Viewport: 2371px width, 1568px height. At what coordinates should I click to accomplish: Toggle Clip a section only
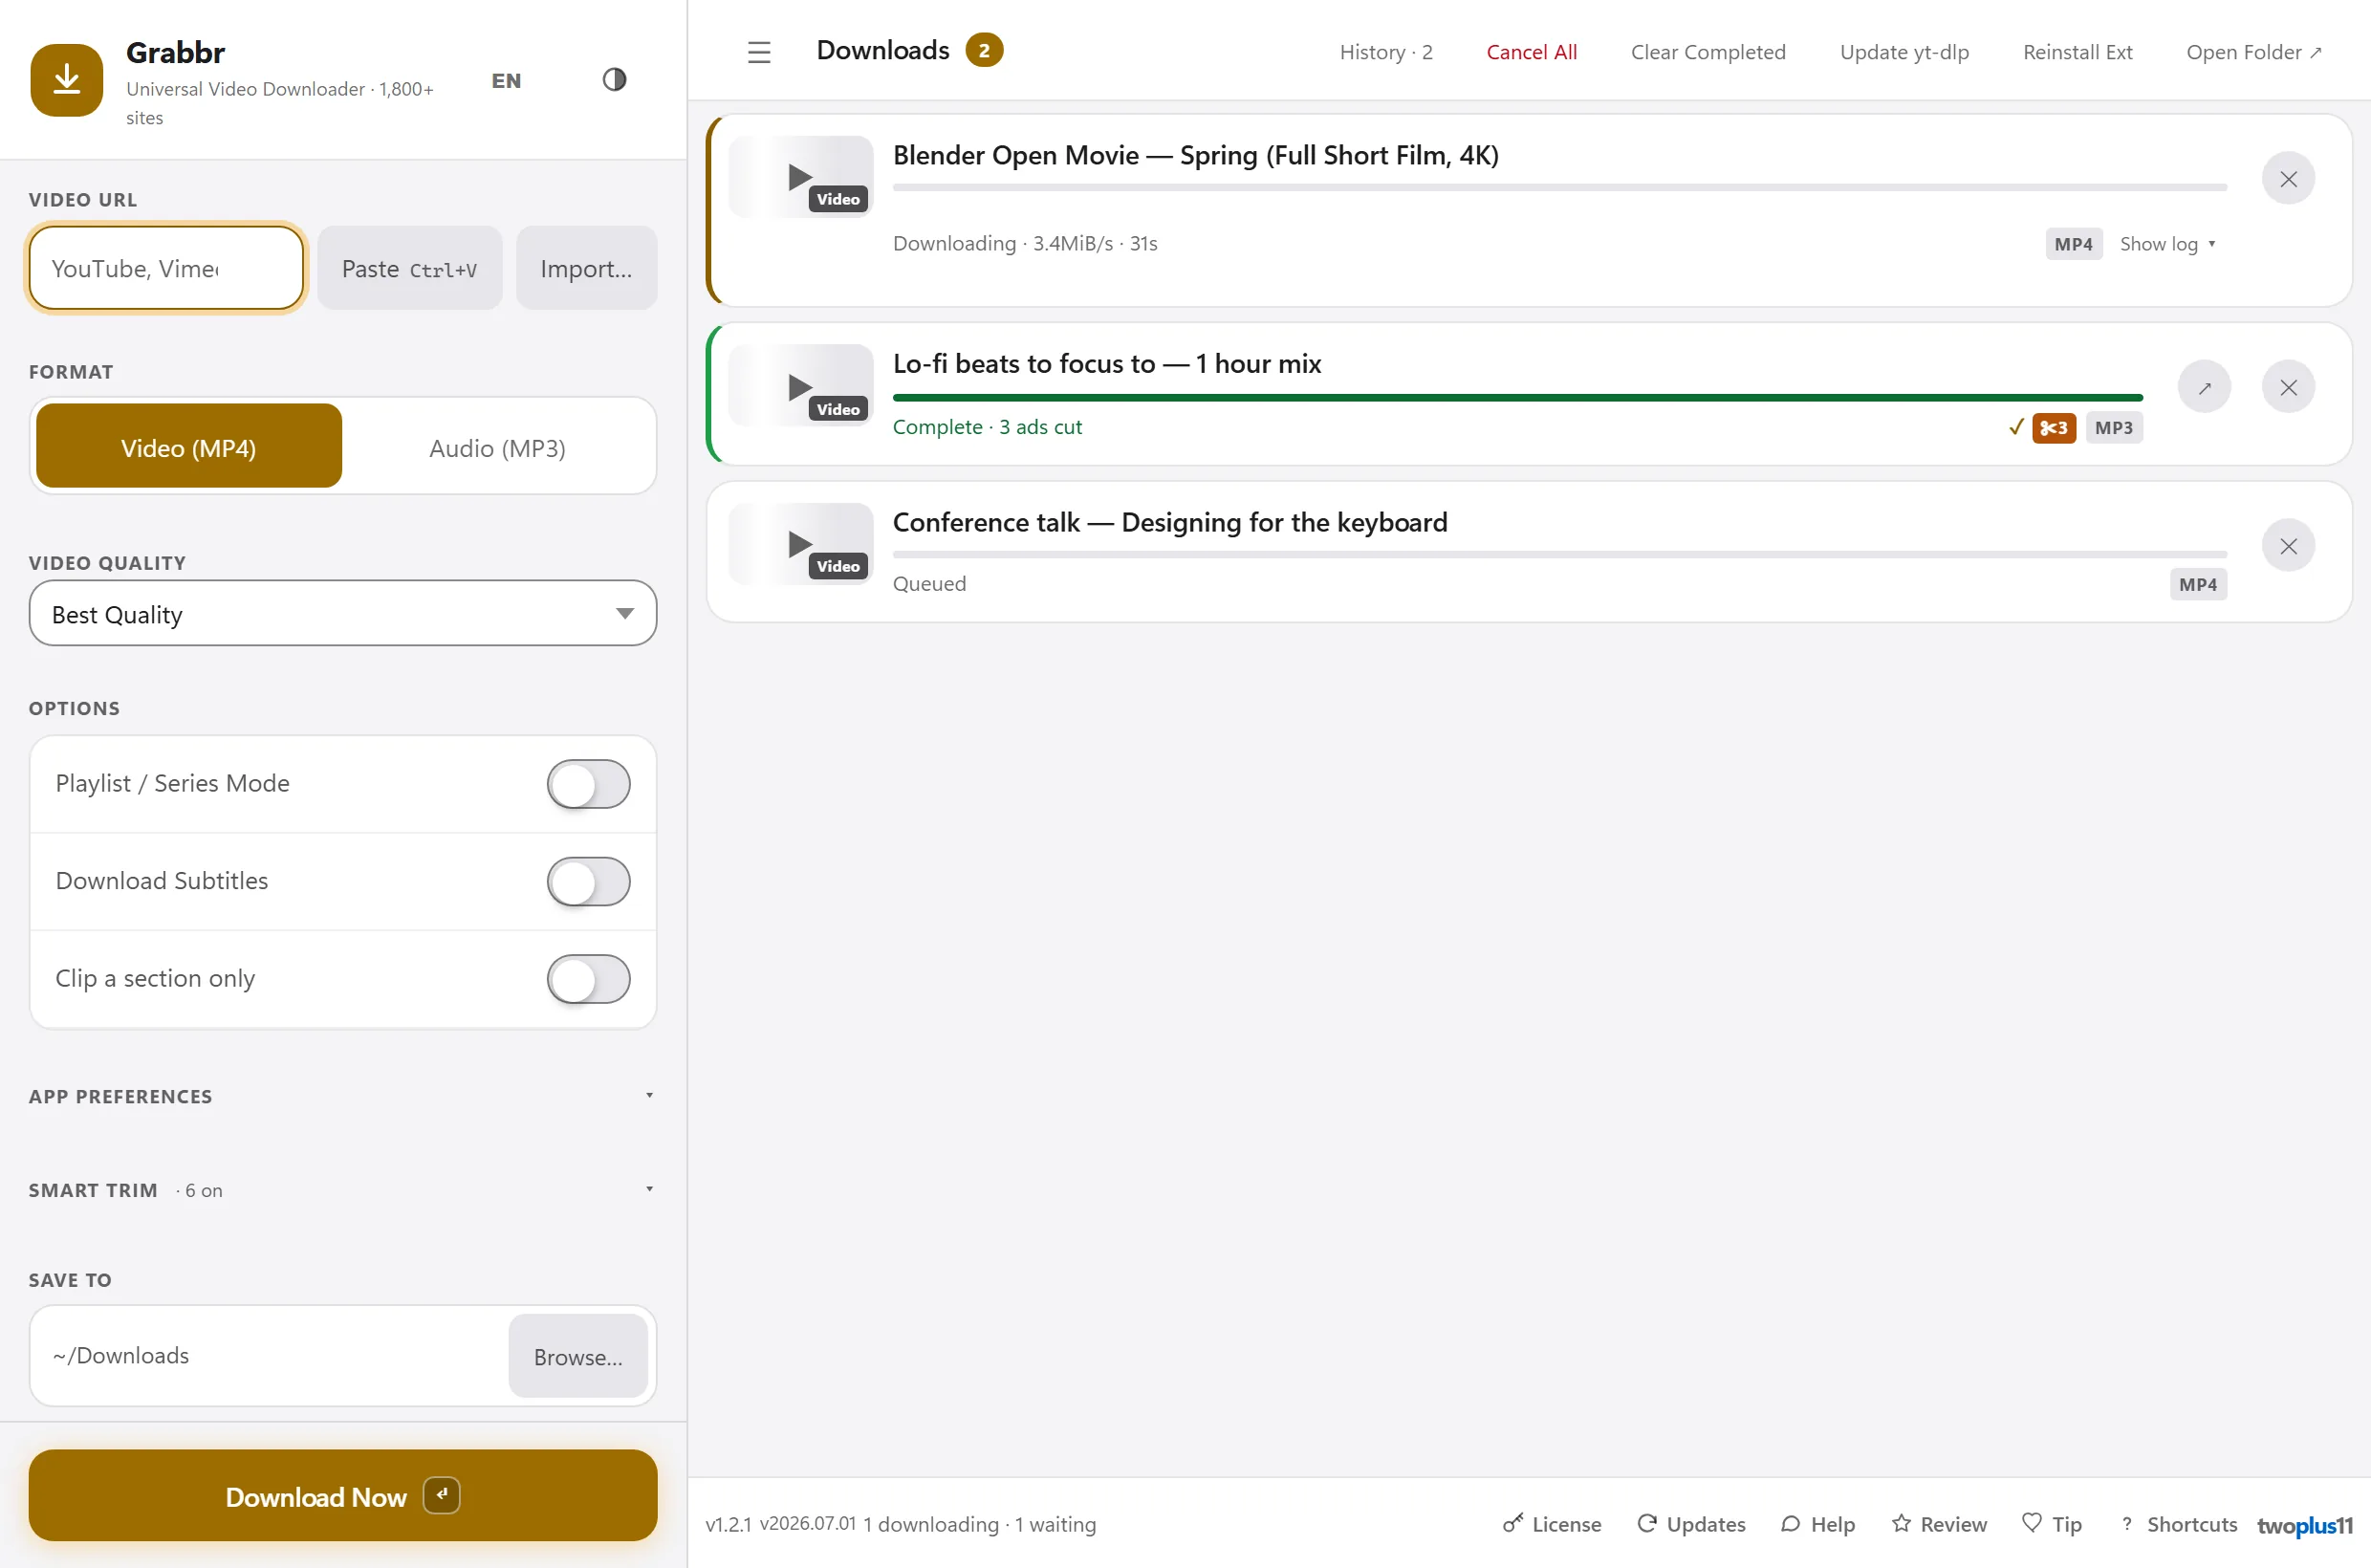coord(588,979)
